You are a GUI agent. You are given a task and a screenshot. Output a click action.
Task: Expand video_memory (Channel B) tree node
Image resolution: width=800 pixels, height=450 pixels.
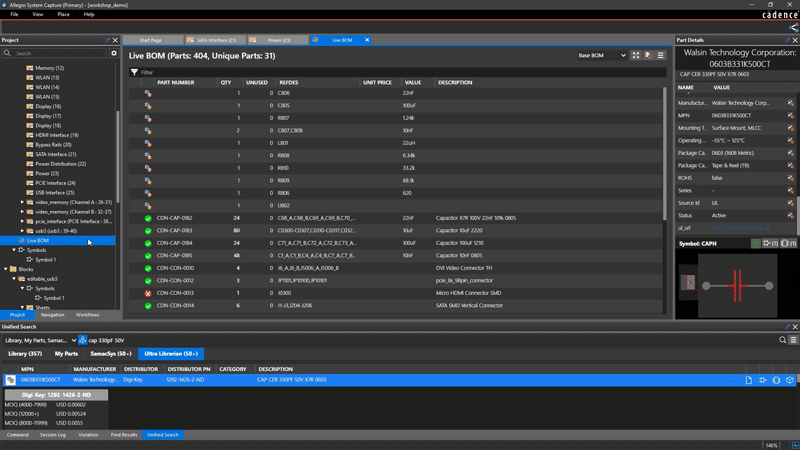(x=22, y=212)
